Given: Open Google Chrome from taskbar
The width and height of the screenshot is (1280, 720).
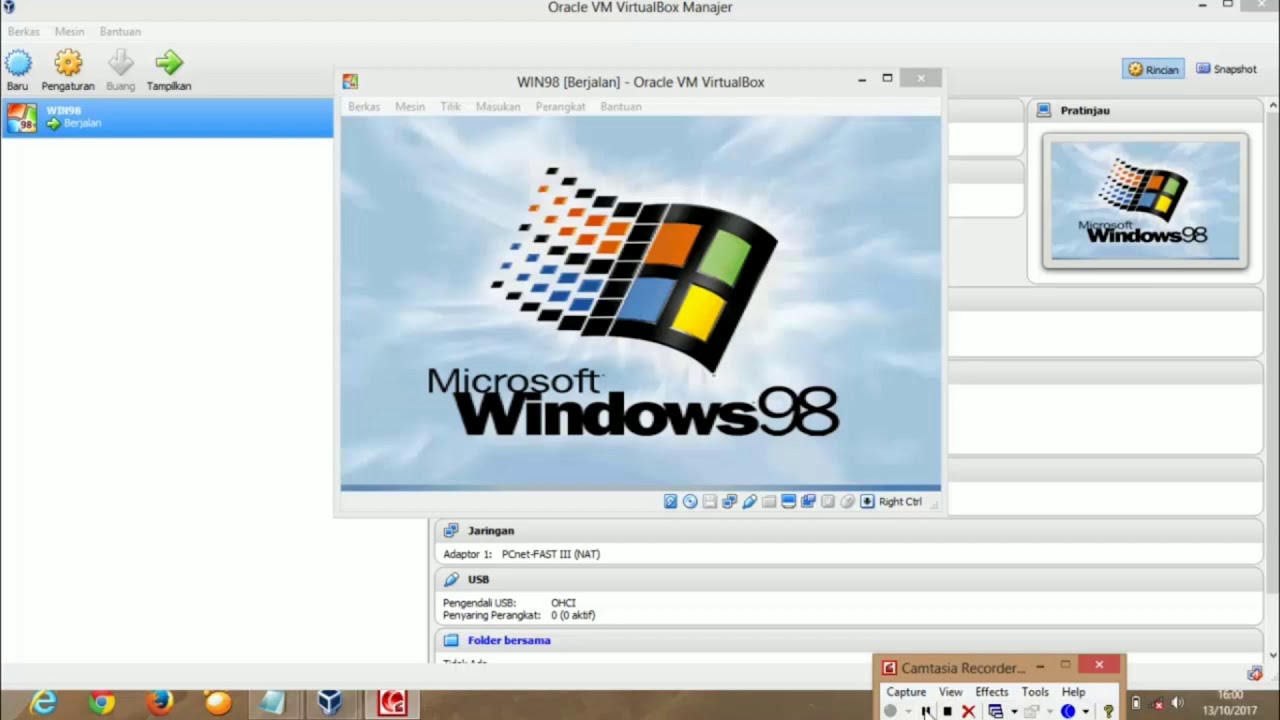Looking at the screenshot, I should (x=101, y=704).
